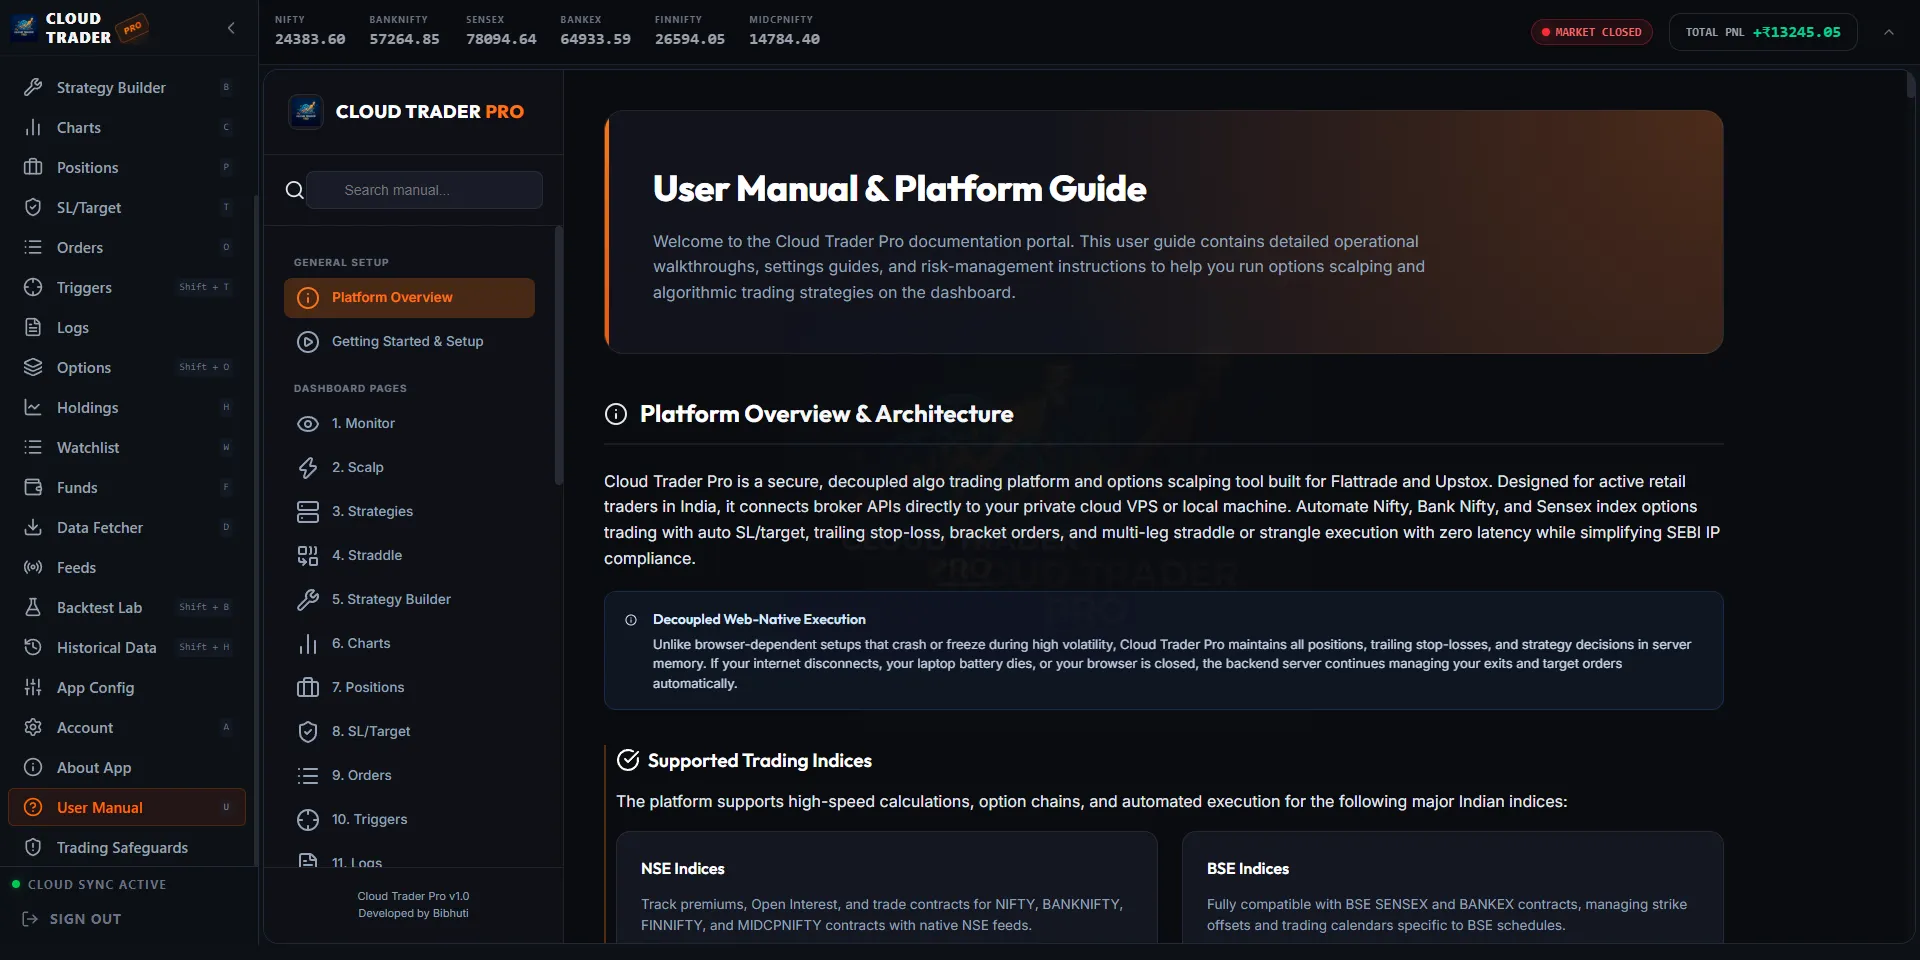Click the NIFTY 24383.60 ticker

(x=310, y=31)
